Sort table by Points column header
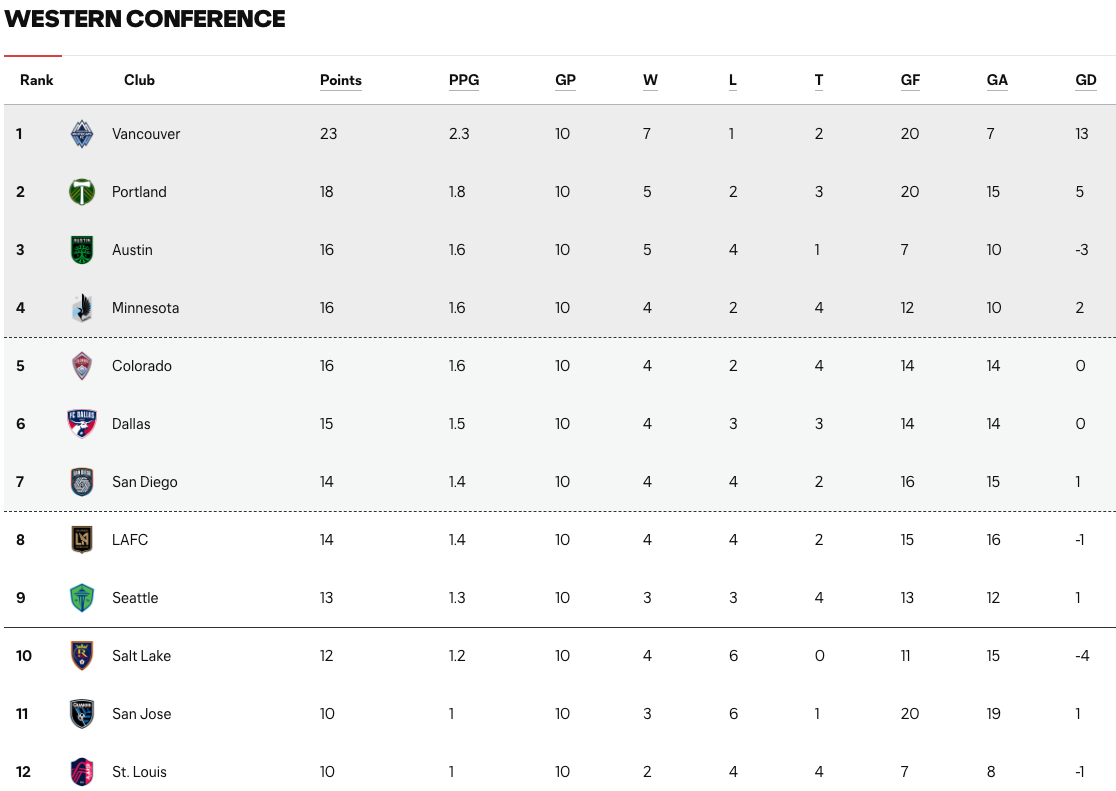 (x=340, y=80)
